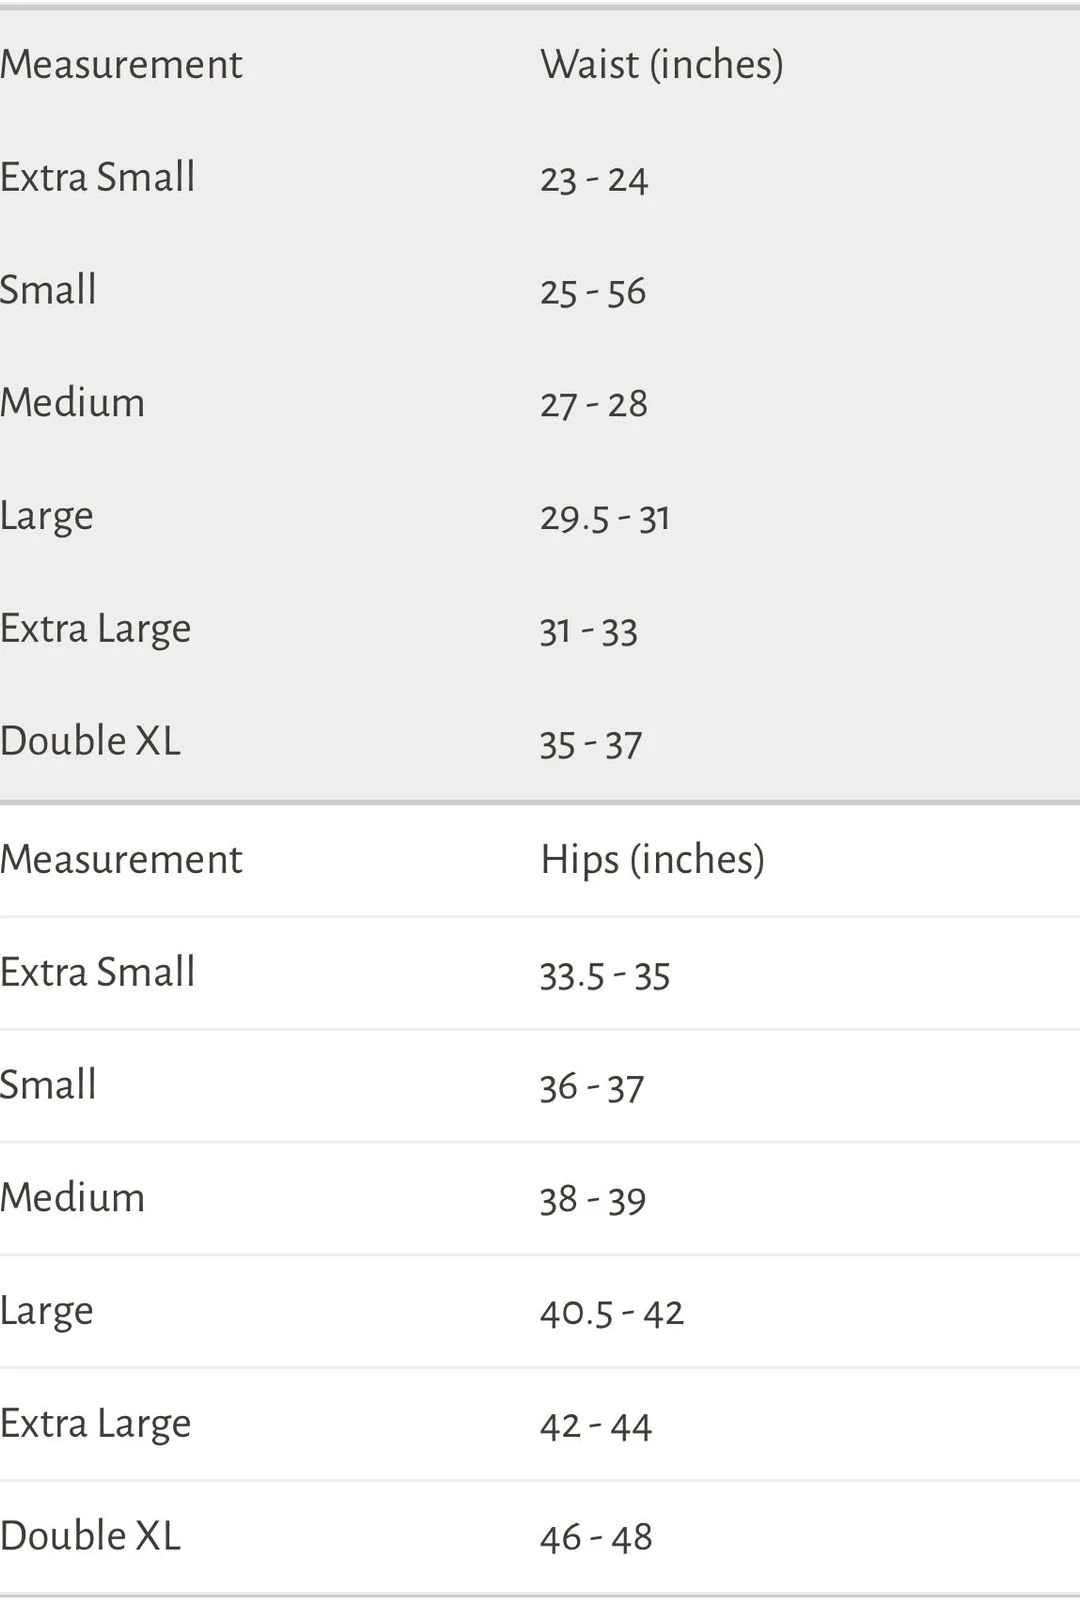
Task: Click the hips value 36 - 37
Action: pos(592,1087)
